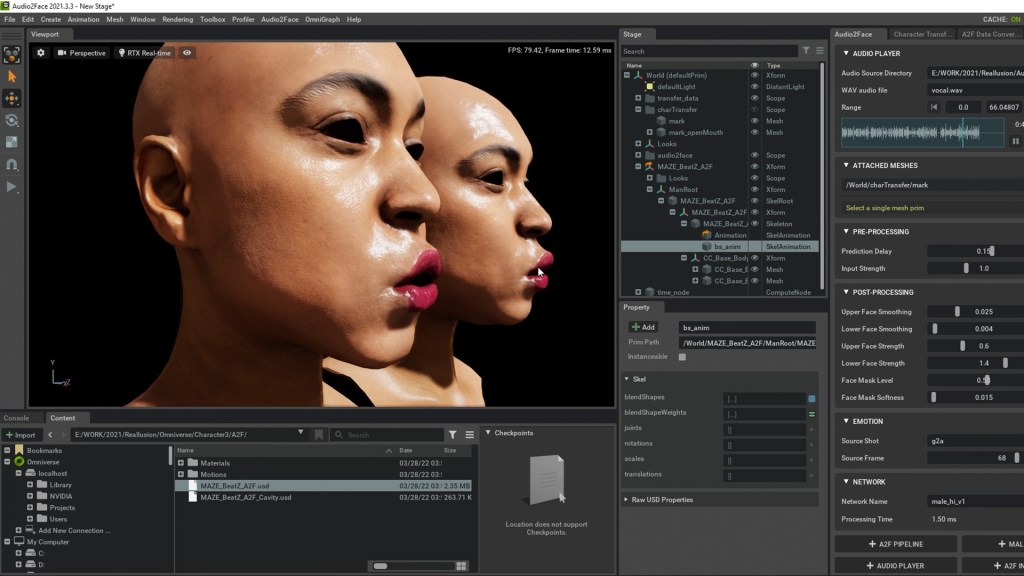Open the Content browser options menu icon

point(470,435)
